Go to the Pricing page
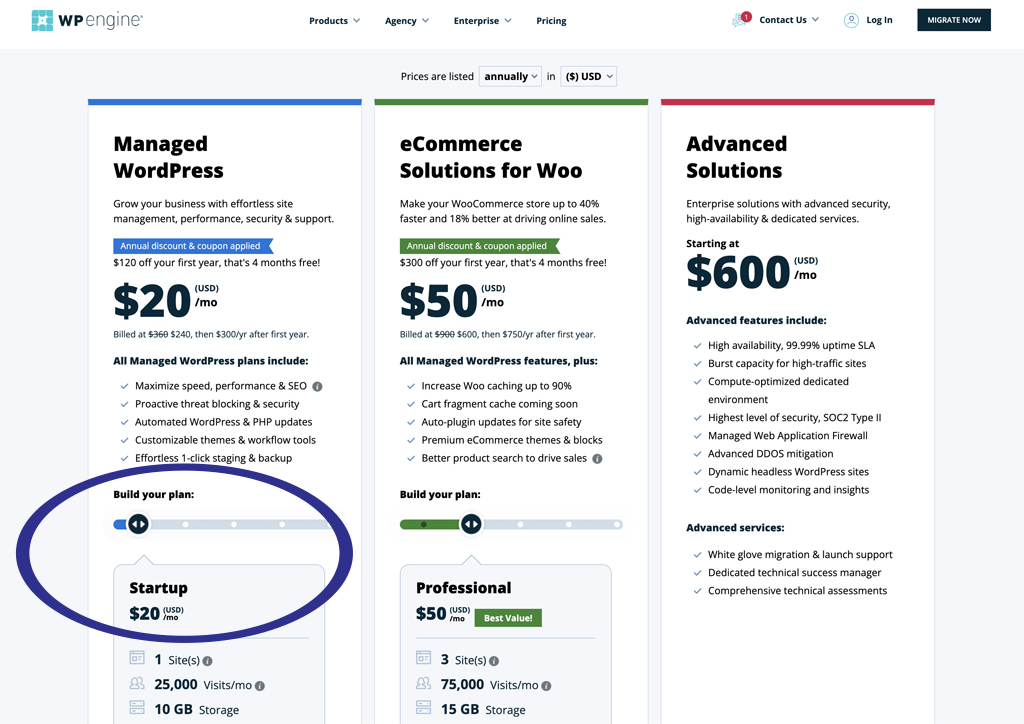Screen dimensions: 1024x724 [551, 21]
